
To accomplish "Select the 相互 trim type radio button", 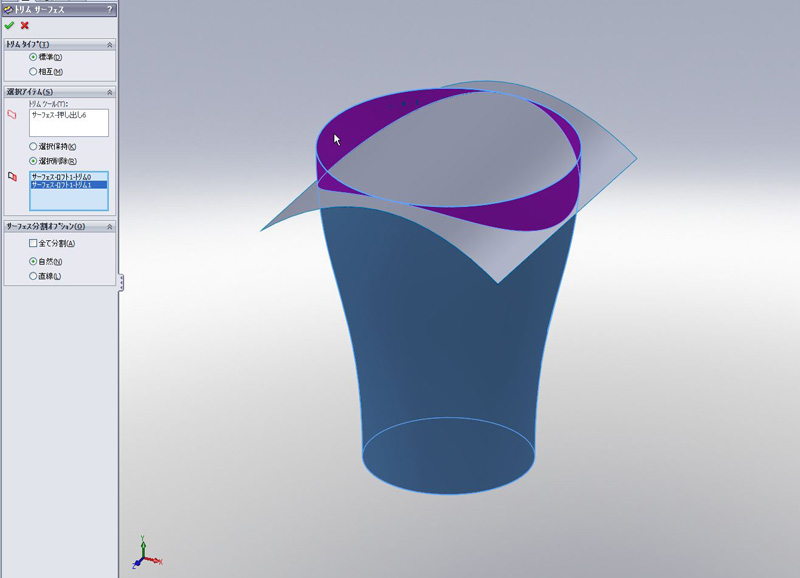I will (34, 71).
